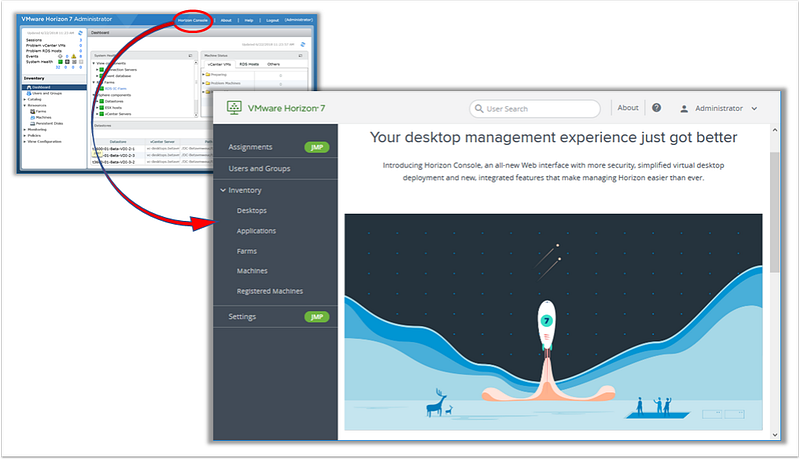The width and height of the screenshot is (800, 459).
Task: Click Logout in Horizon Administrator header
Action: [x=272, y=20]
